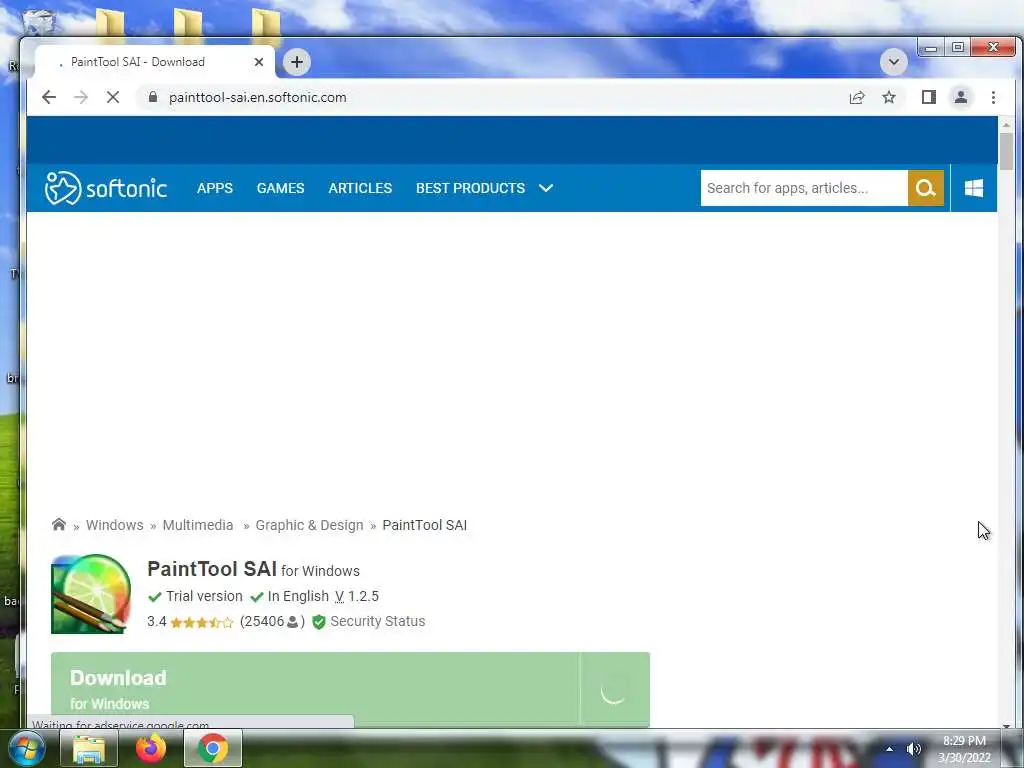The image size is (1024, 768).
Task: Open the ARTICLES menu
Action: coord(360,188)
